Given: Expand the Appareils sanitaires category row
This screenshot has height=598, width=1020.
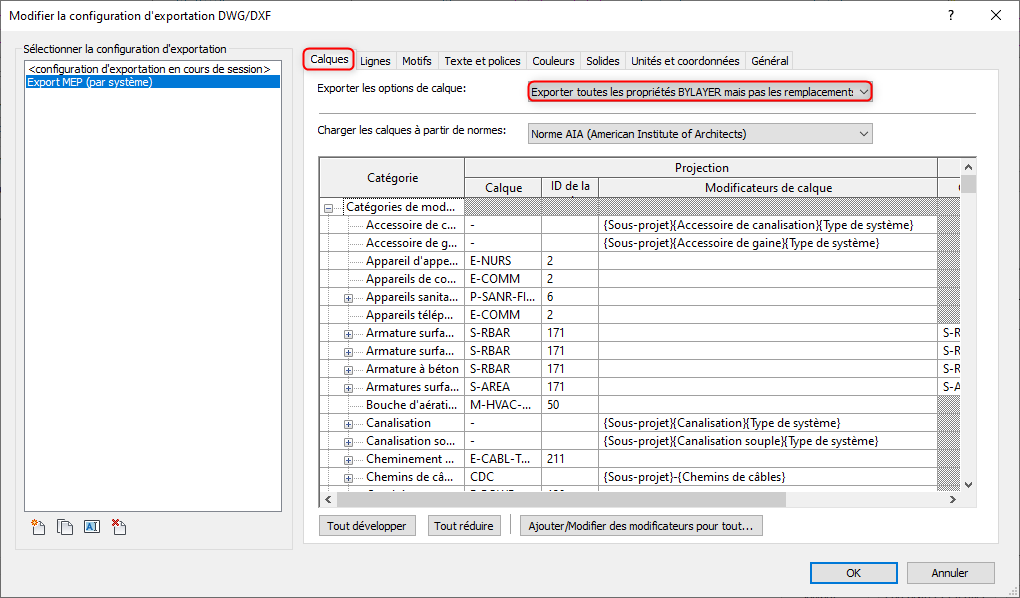Looking at the screenshot, I should pyautogui.click(x=348, y=297).
